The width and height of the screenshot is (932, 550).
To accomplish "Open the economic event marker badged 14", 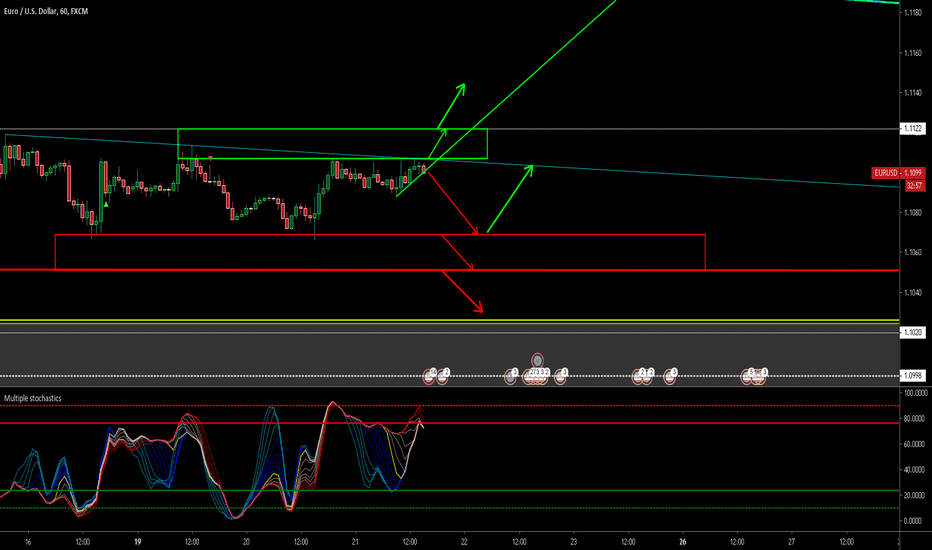I will click(x=429, y=377).
